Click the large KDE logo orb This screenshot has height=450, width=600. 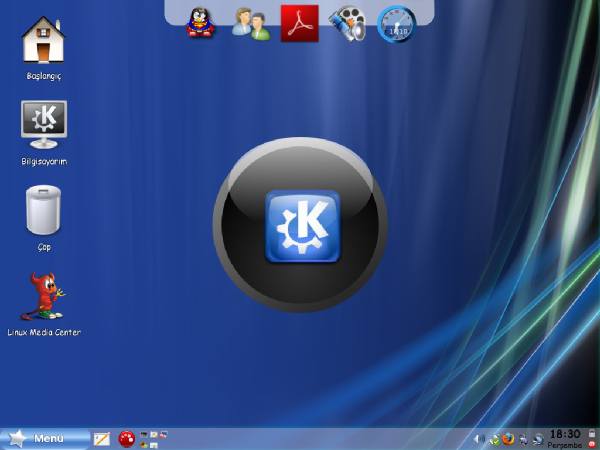tap(300, 225)
